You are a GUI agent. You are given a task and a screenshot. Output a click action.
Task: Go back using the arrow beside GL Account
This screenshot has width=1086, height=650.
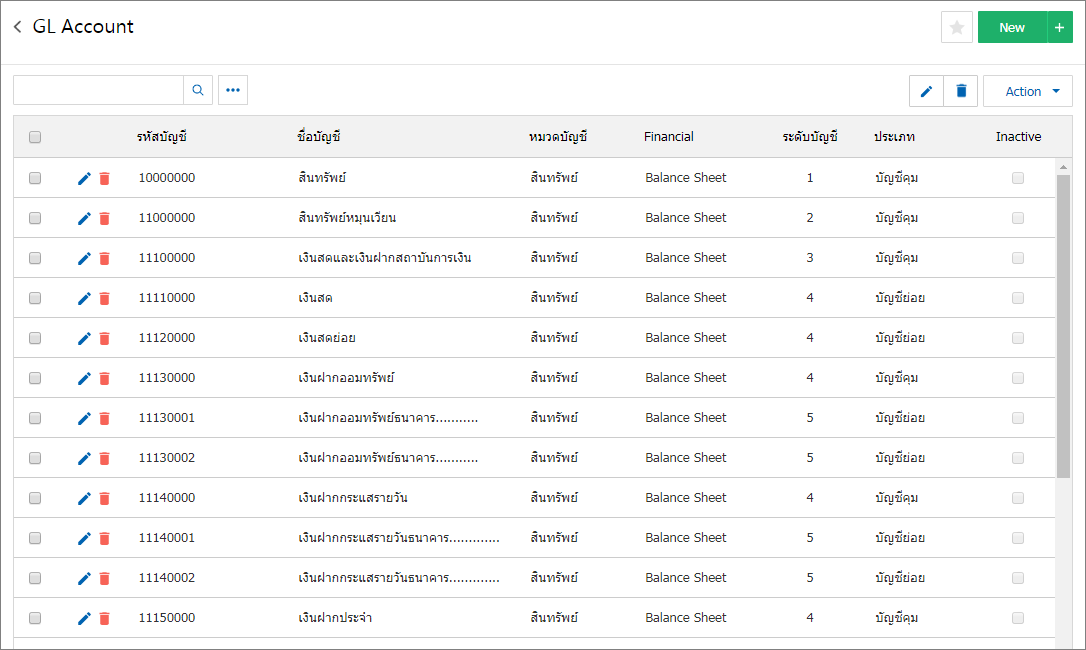[x=18, y=26]
